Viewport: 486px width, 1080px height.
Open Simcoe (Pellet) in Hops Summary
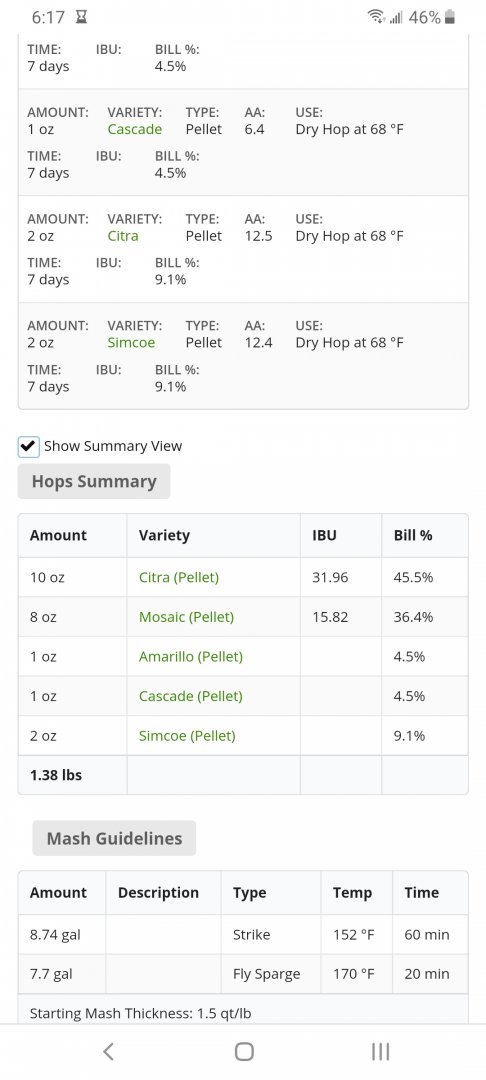187,736
